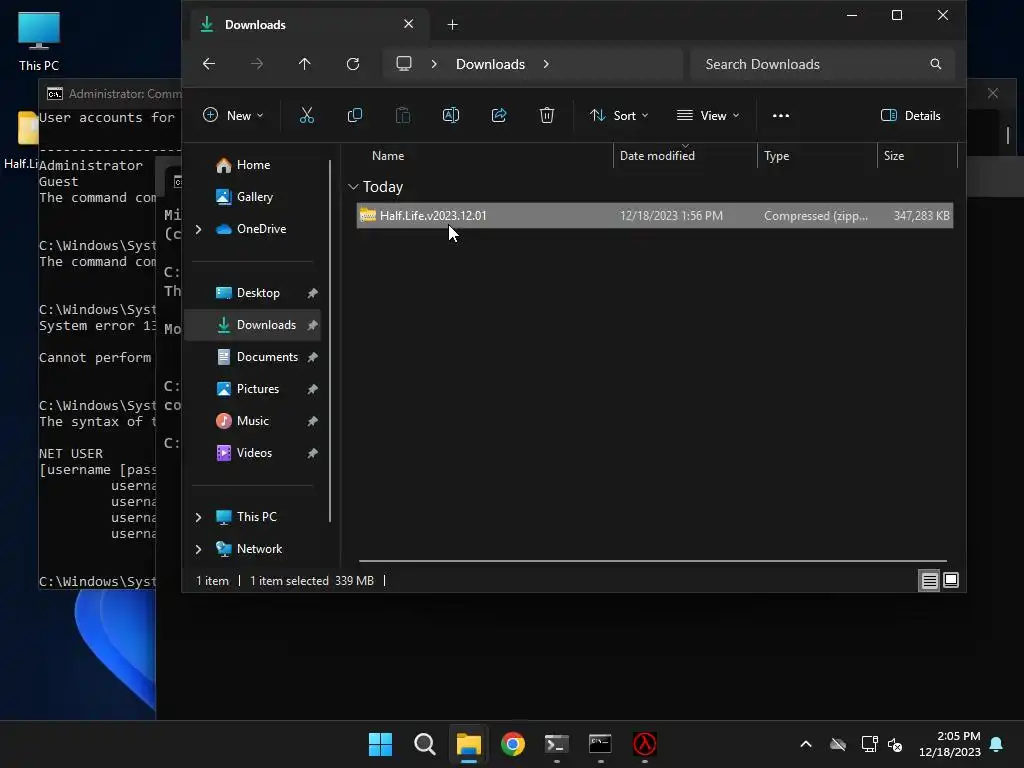Open the This PC desktop icon

[x=39, y=40]
